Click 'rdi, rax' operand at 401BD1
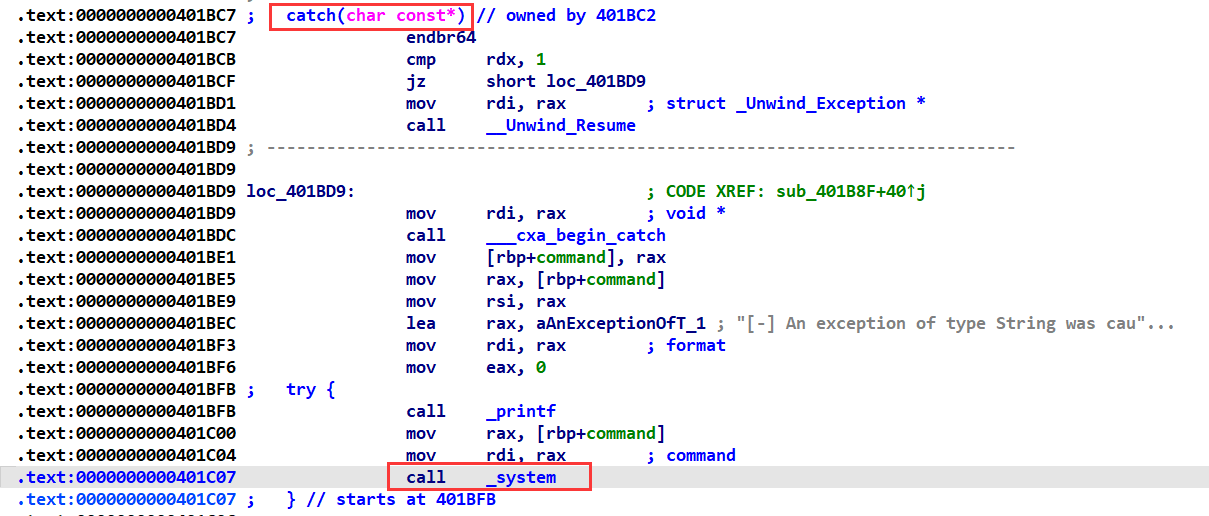 point(526,104)
